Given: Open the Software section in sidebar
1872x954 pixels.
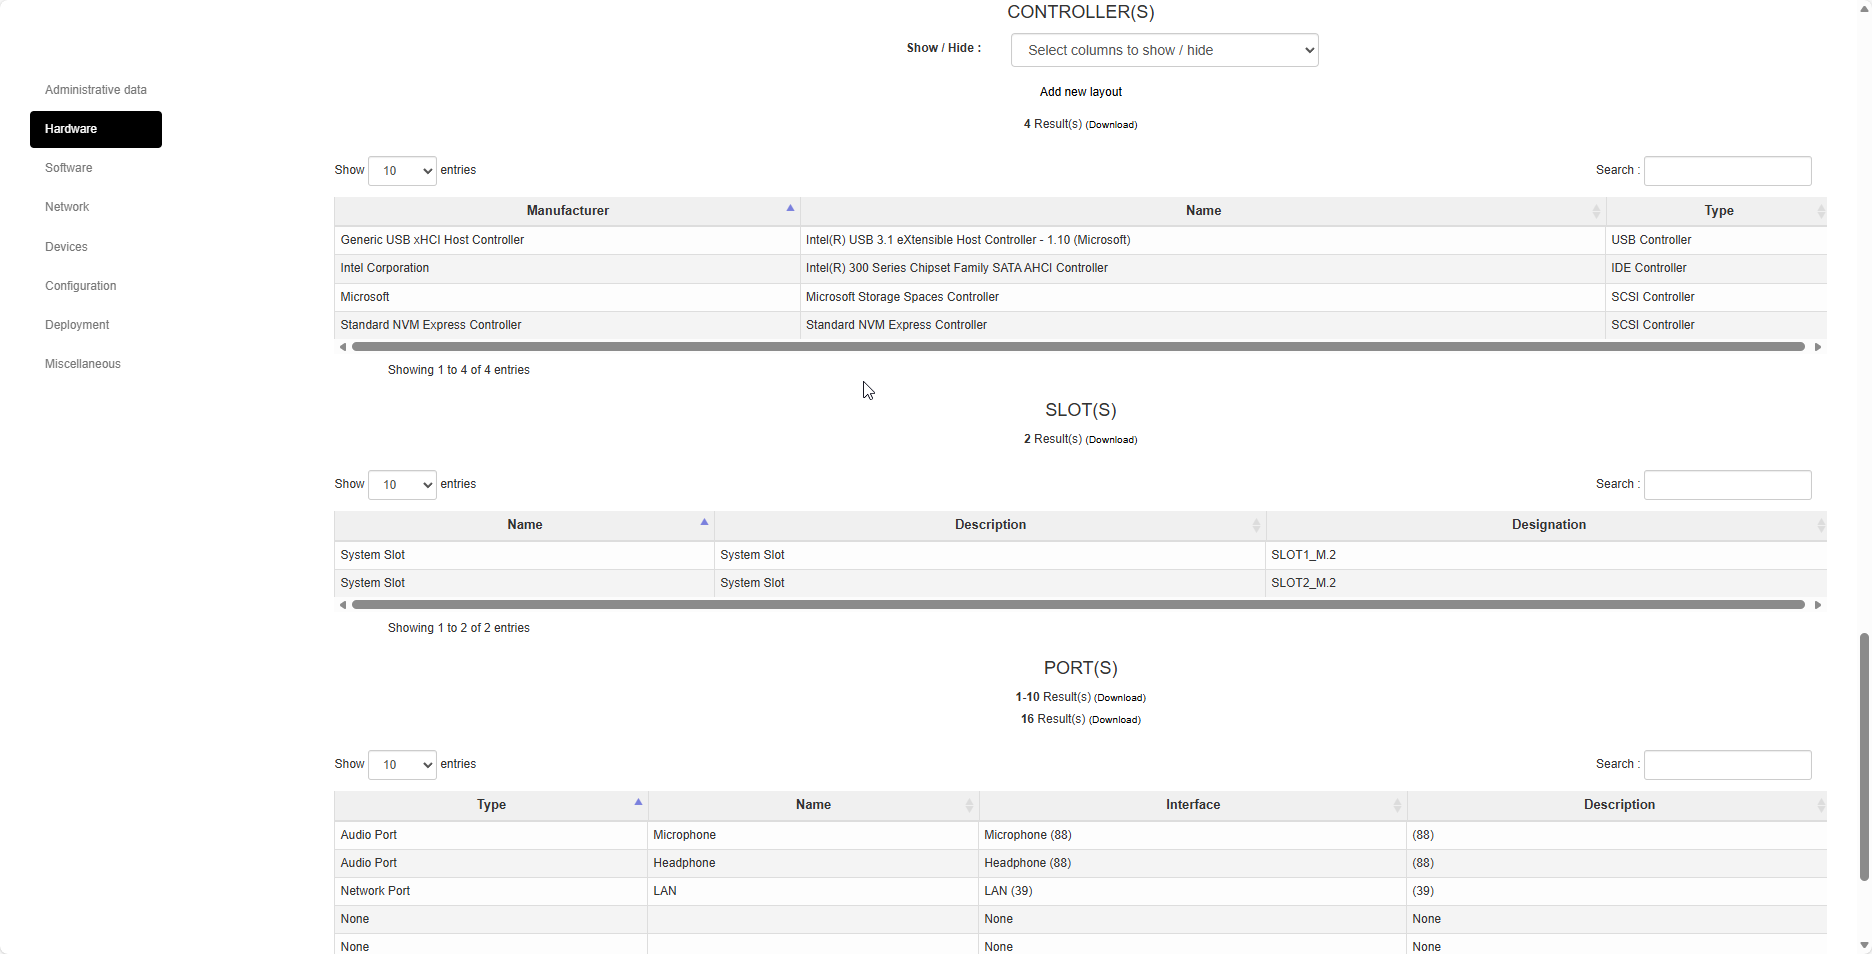Looking at the screenshot, I should coord(68,168).
